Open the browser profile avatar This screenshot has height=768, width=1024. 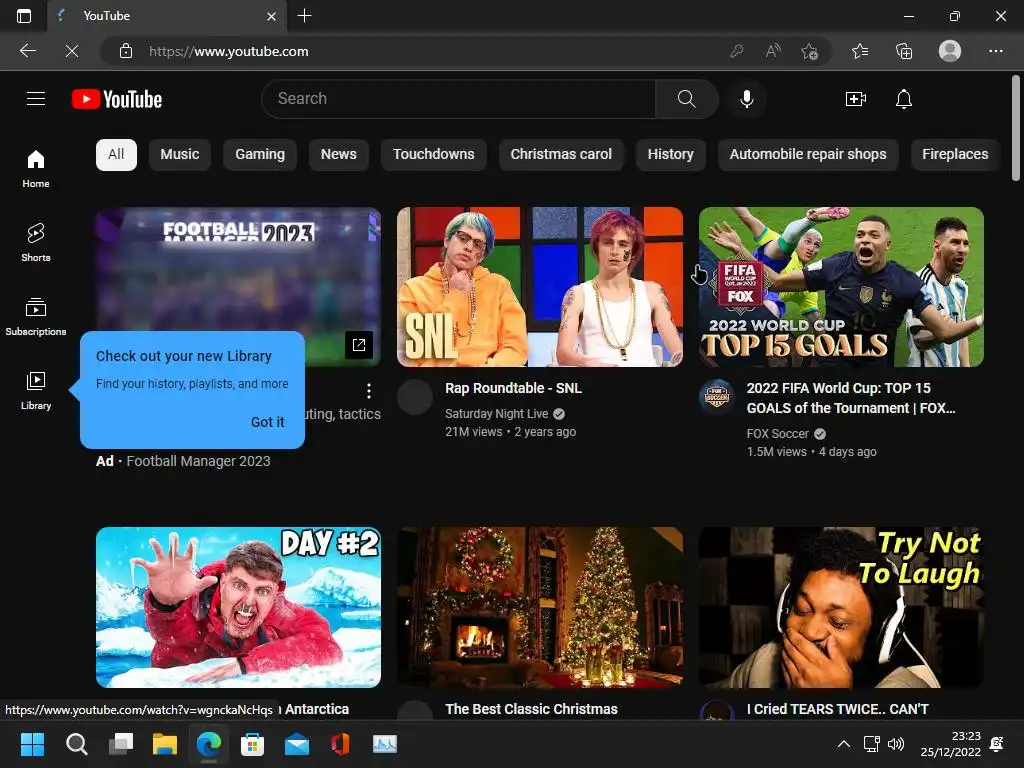(x=950, y=51)
